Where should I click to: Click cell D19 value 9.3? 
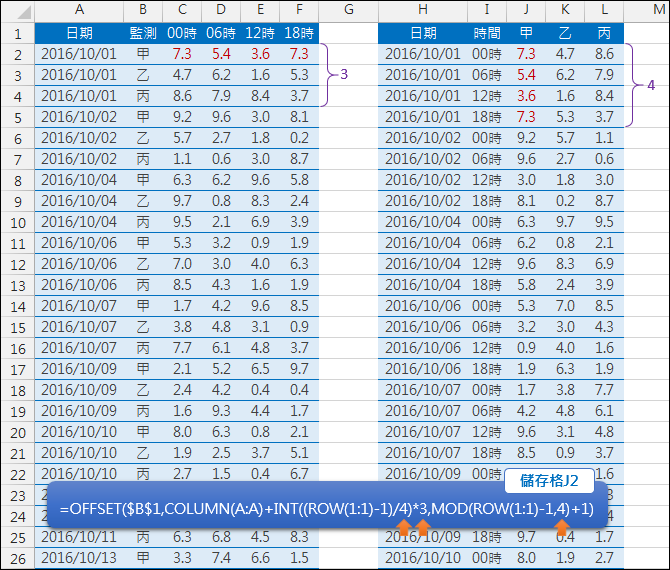click(221, 411)
